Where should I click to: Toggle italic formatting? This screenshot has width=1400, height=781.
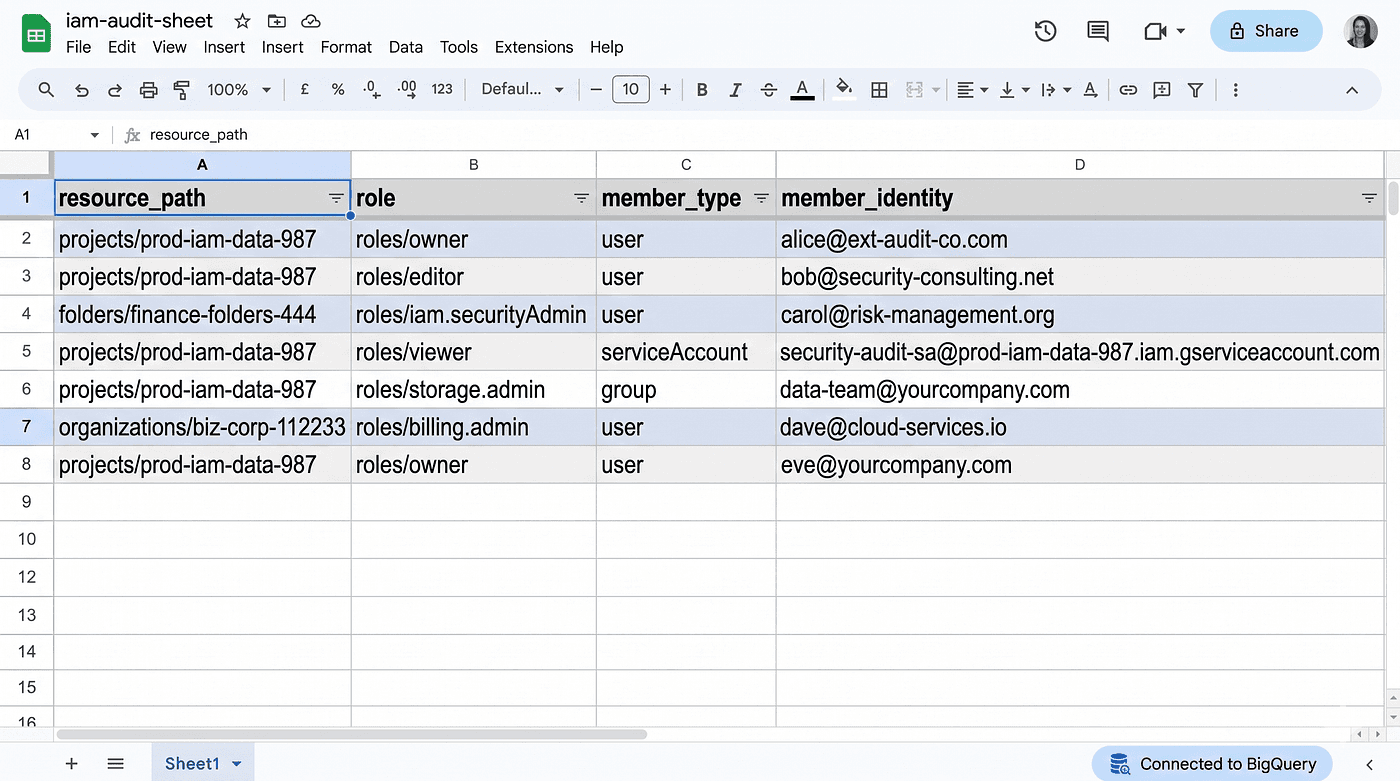click(735, 90)
